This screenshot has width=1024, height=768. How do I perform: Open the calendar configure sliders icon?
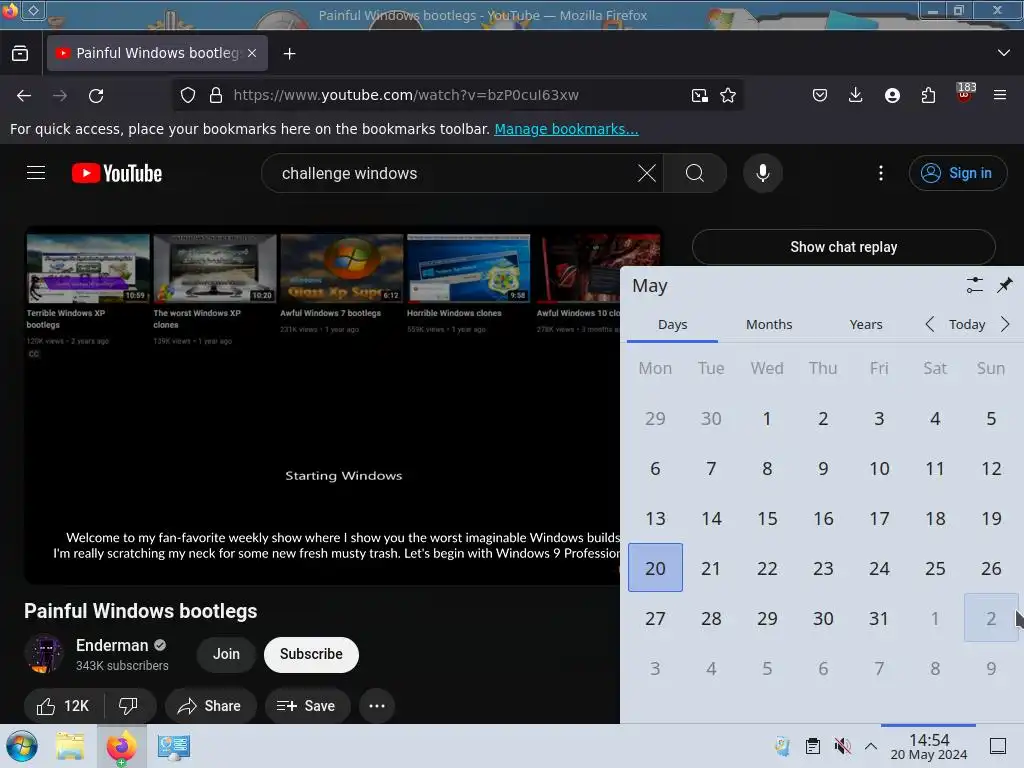pyautogui.click(x=974, y=285)
